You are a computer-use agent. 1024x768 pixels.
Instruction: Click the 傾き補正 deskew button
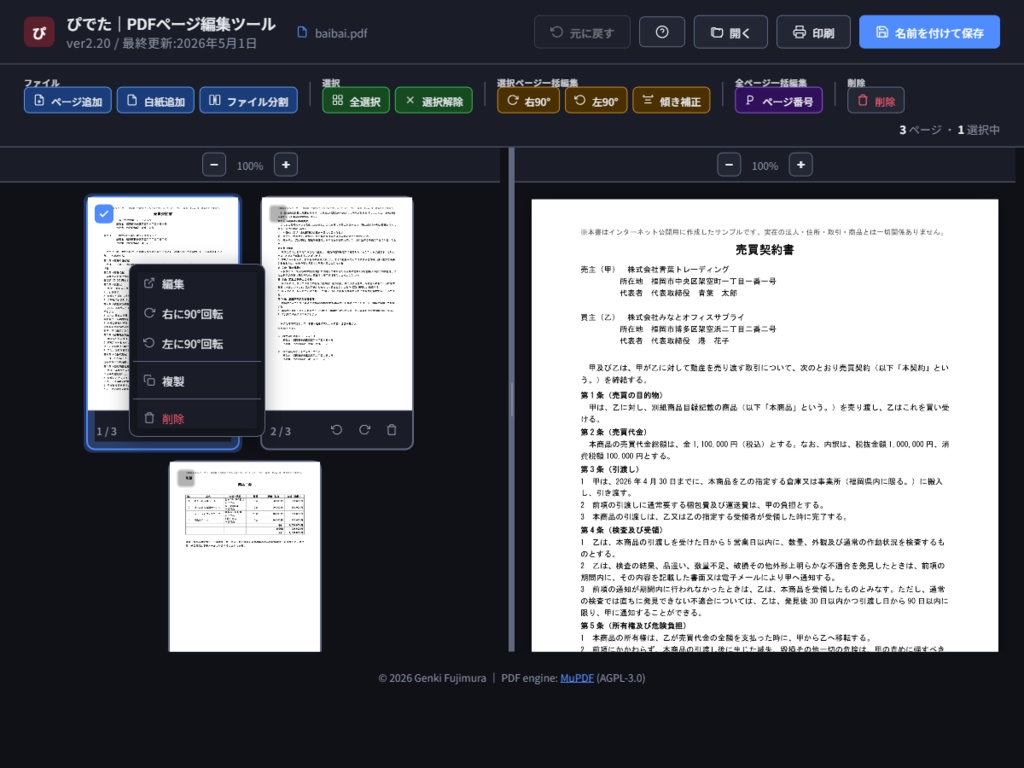coord(671,101)
